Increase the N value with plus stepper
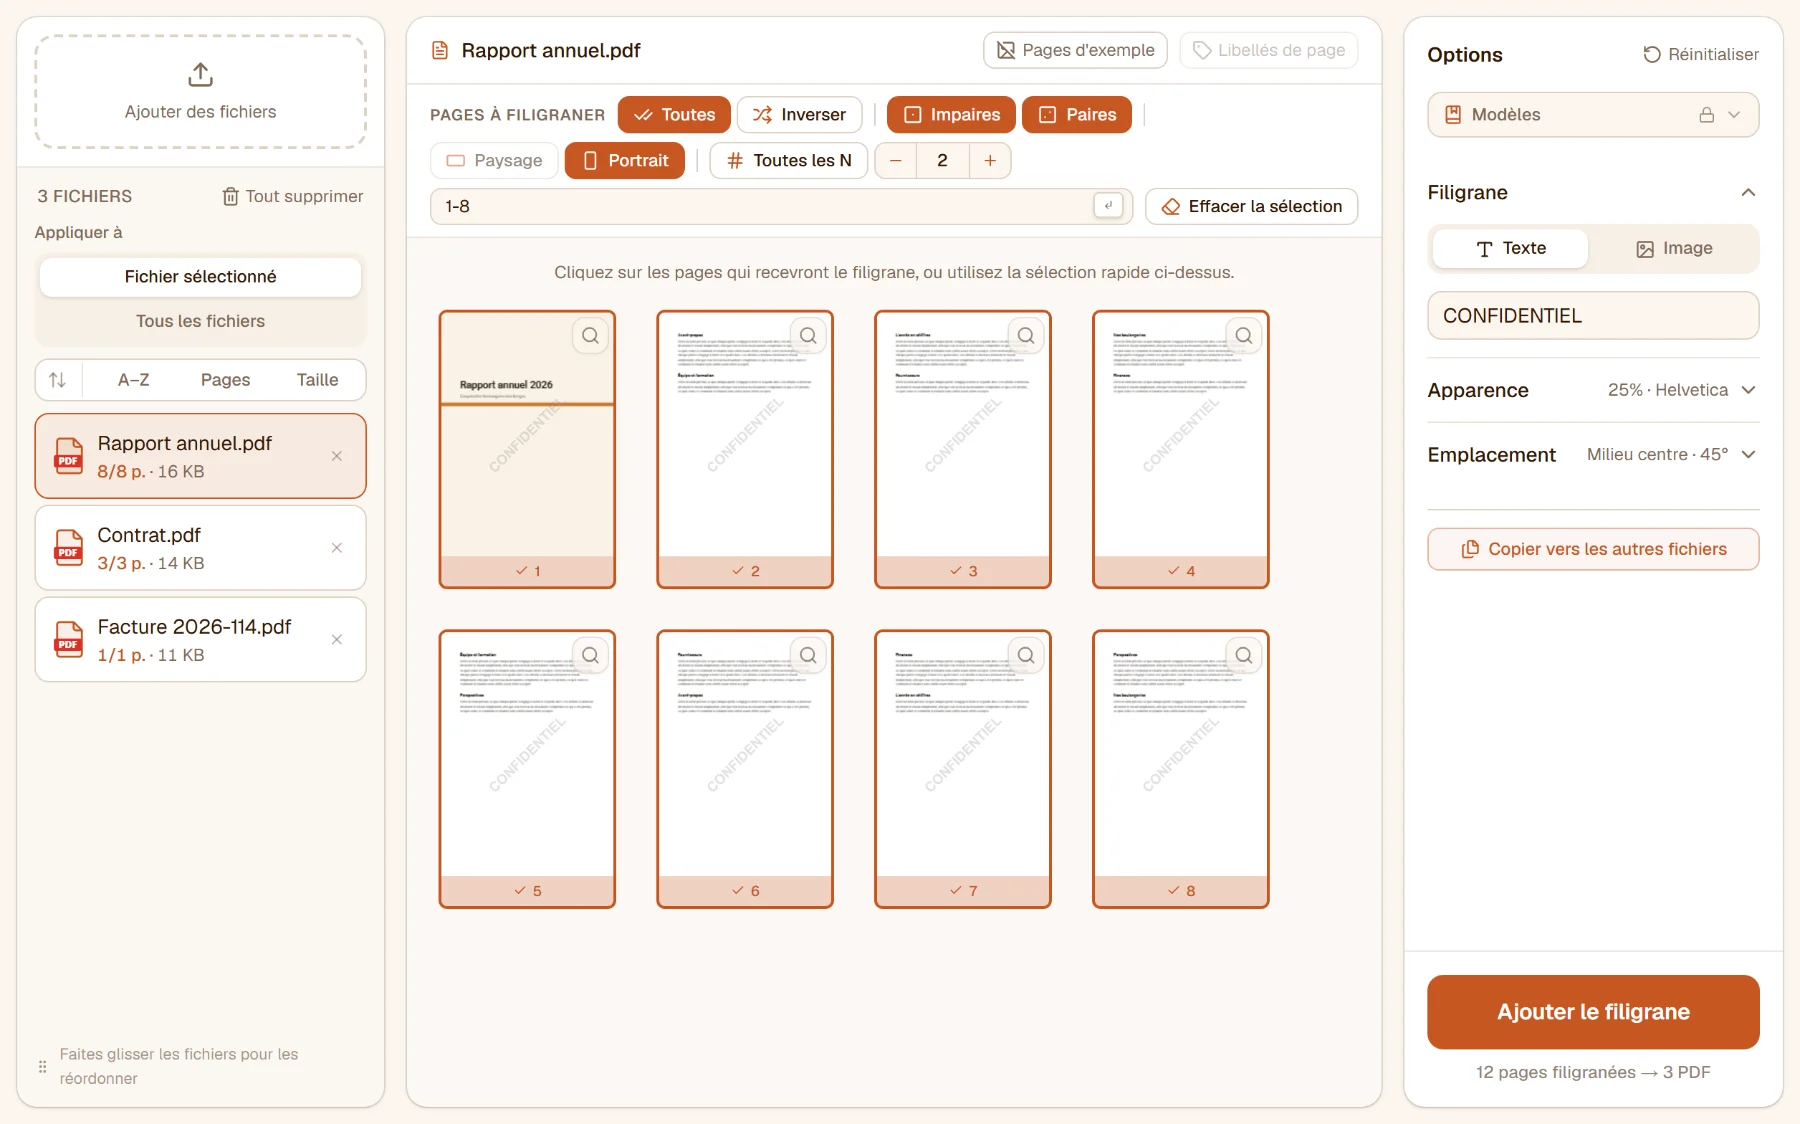The height and width of the screenshot is (1124, 1800). click(x=990, y=161)
